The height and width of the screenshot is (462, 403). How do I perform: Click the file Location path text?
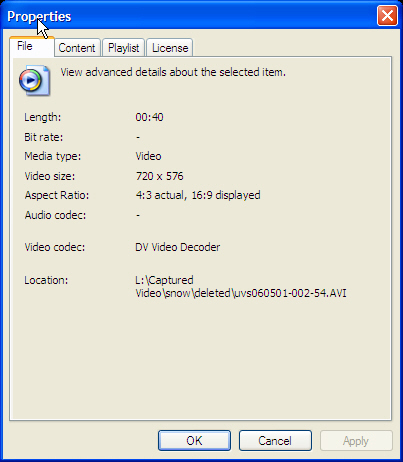[x=241, y=287]
